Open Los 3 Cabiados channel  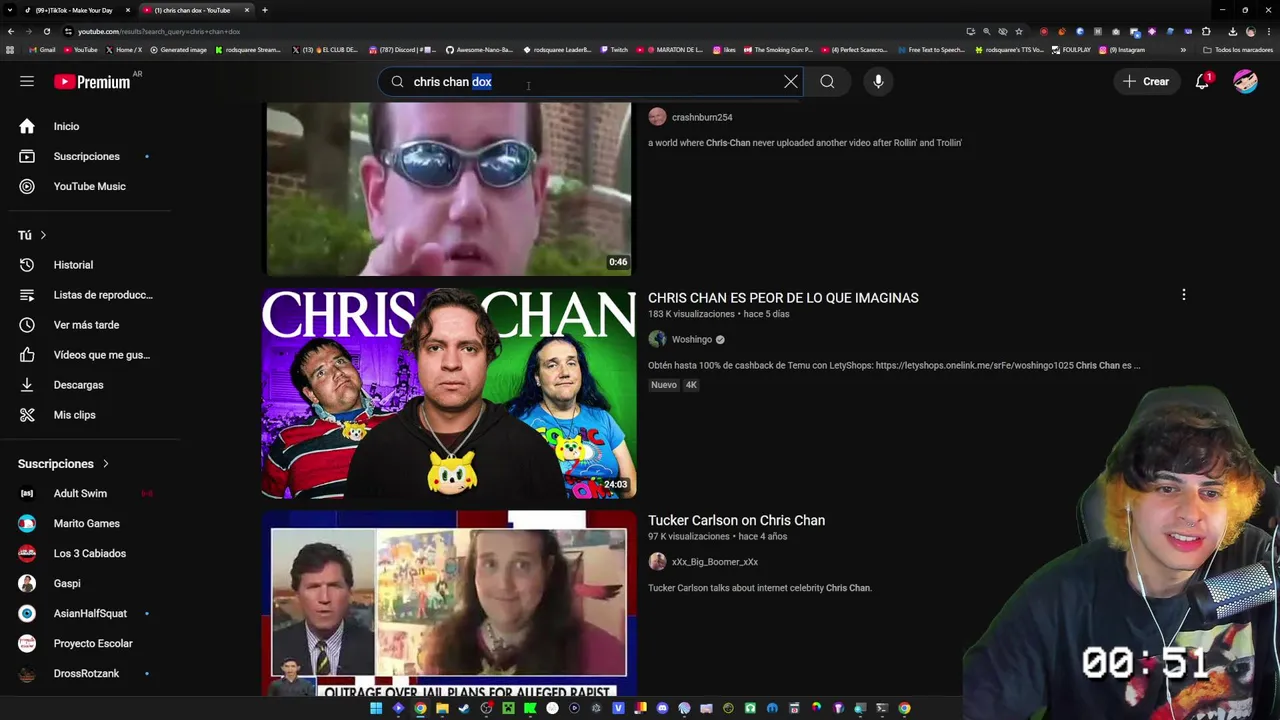(89, 553)
